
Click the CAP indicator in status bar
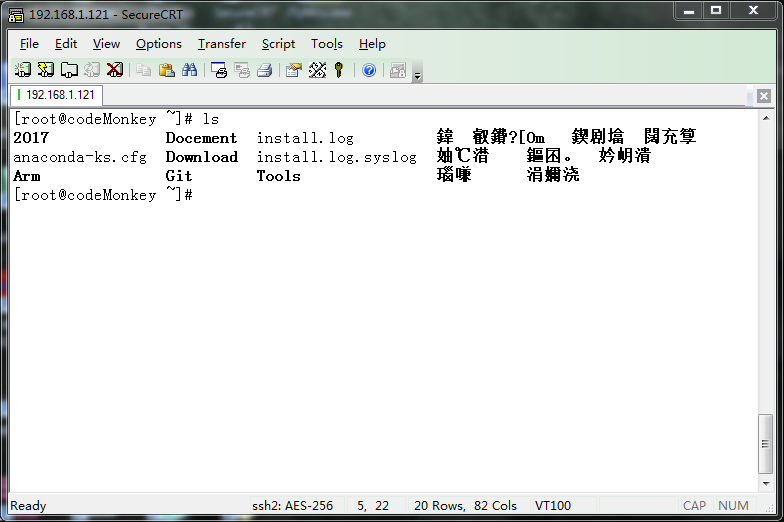click(694, 506)
